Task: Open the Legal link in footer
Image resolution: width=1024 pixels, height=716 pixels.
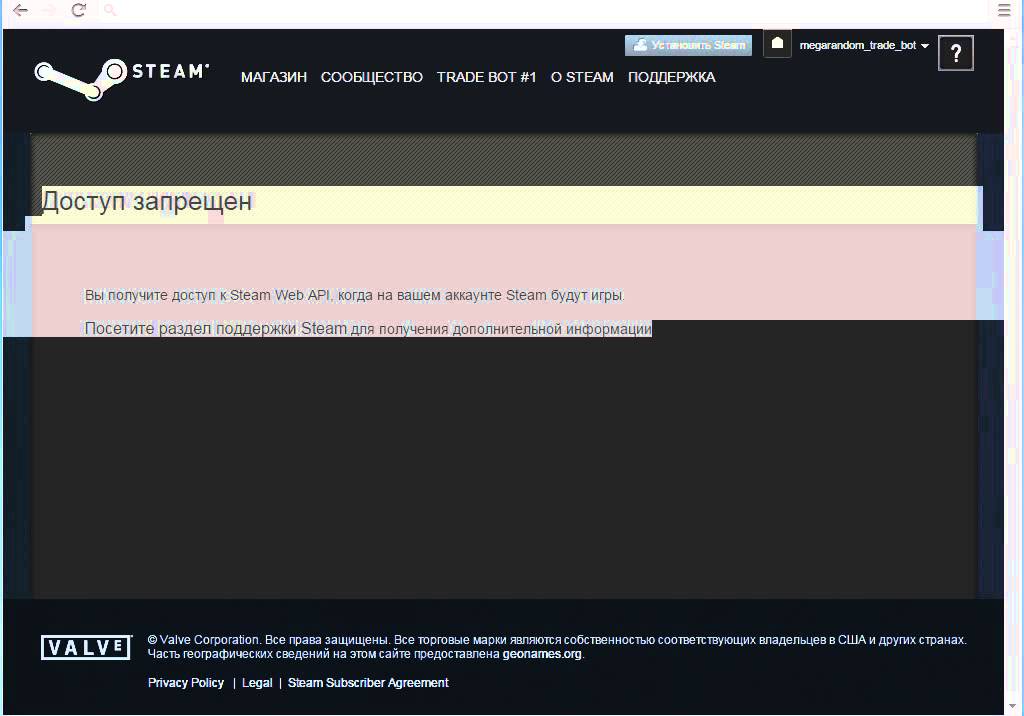Action: point(257,683)
